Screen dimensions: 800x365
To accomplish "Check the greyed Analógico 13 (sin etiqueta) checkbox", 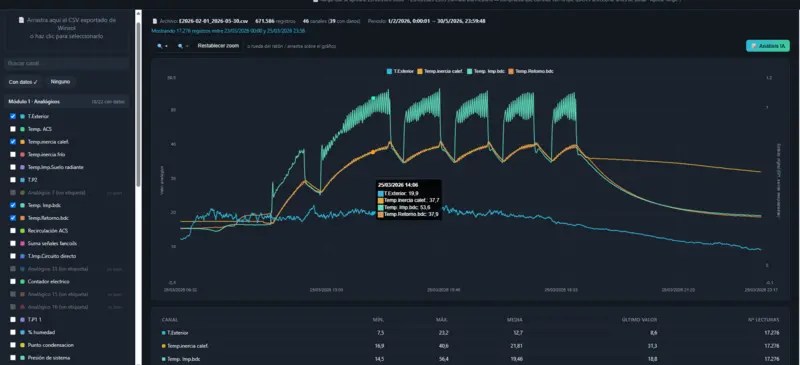I will pos(13,269).
